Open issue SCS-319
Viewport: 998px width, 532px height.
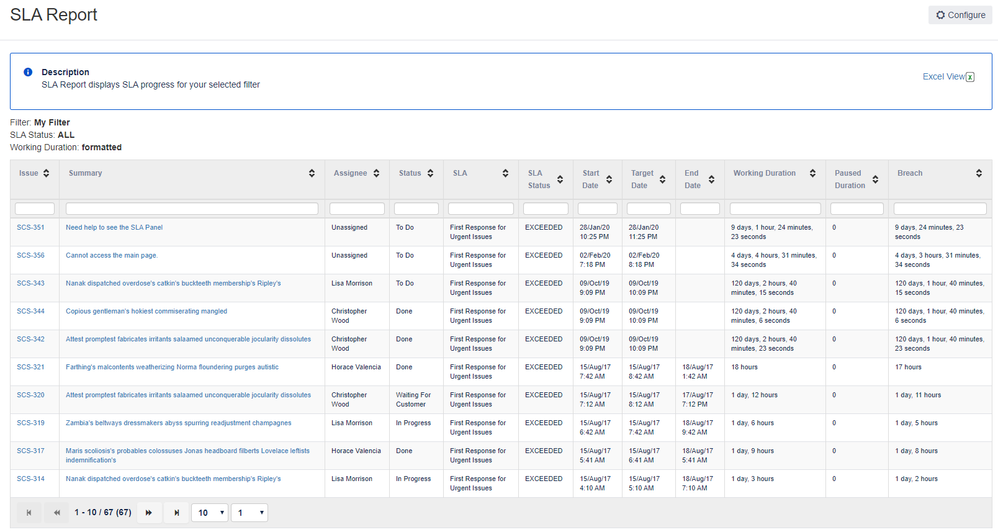pyautogui.click(x=31, y=423)
